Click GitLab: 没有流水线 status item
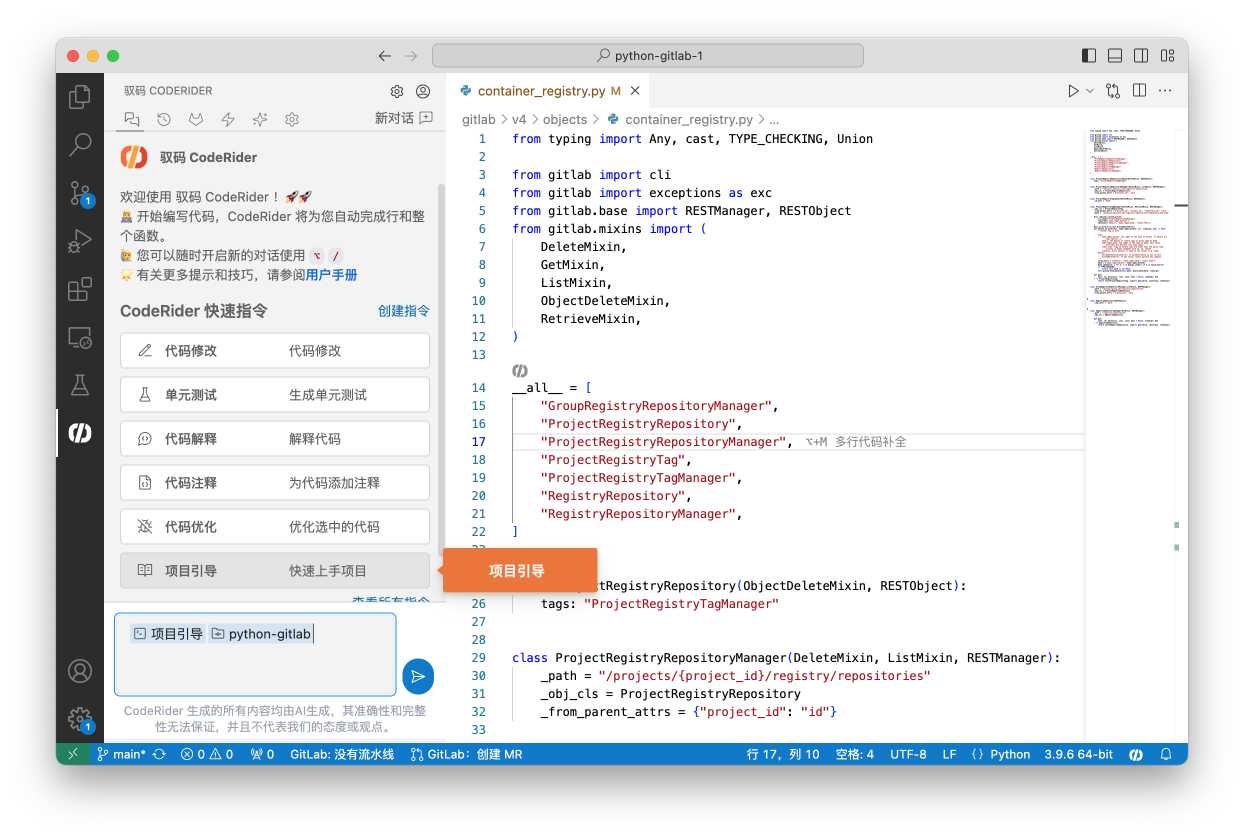The height and width of the screenshot is (839, 1244). (x=342, y=754)
